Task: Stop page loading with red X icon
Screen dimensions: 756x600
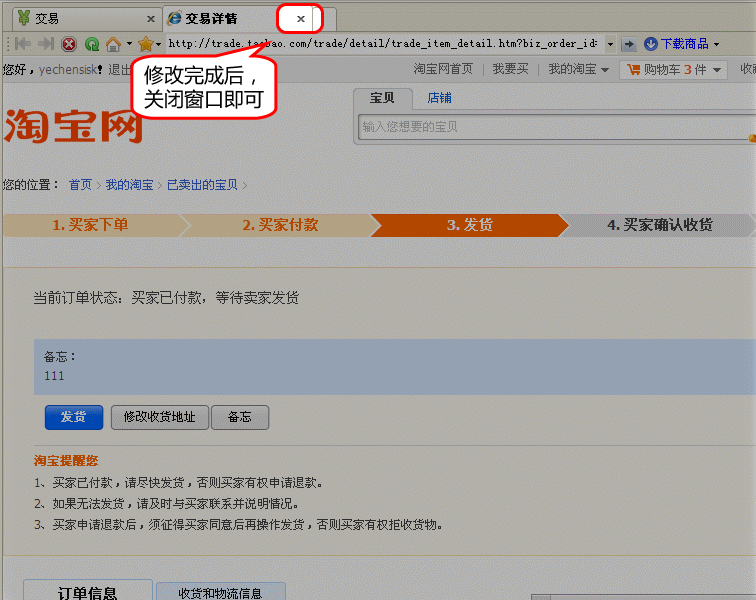Action: click(x=69, y=44)
